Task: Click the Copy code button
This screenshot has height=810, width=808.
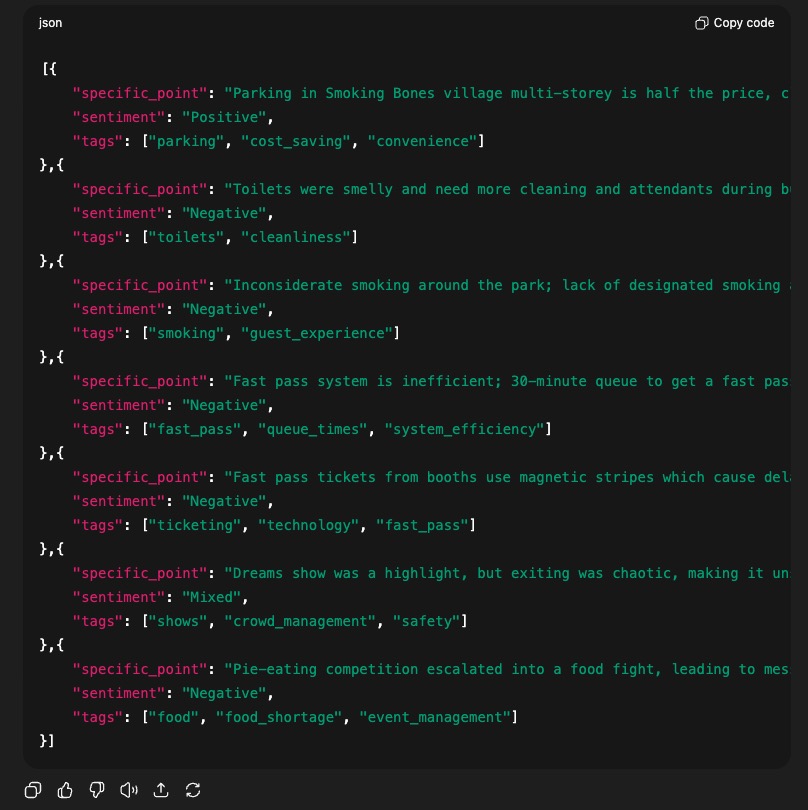Action: [x=735, y=22]
